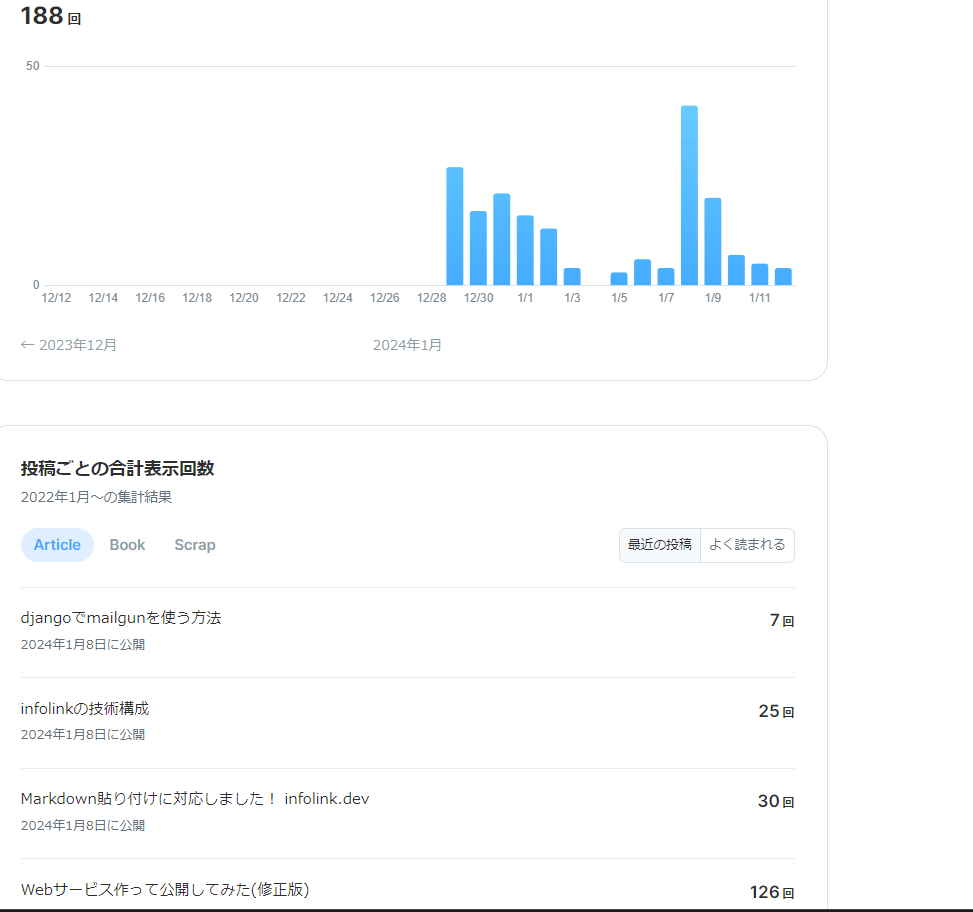Viewport: 973px width, 912px height.
Task: Click the chart bar for 1/3
Action: point(572,277)
